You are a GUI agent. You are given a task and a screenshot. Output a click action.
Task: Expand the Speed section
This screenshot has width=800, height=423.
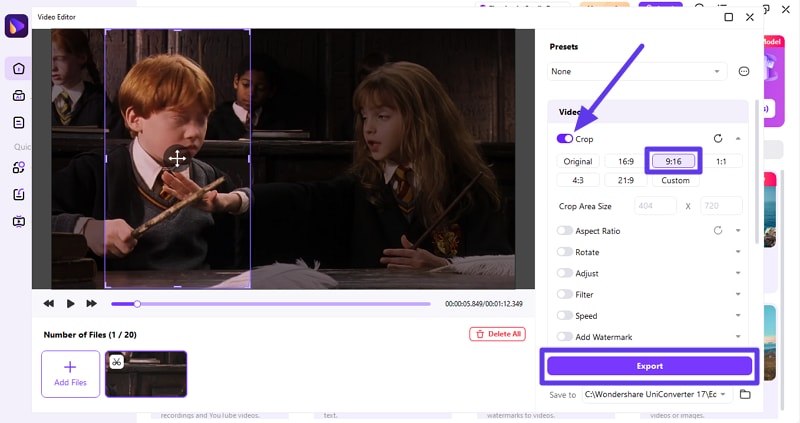738,315
